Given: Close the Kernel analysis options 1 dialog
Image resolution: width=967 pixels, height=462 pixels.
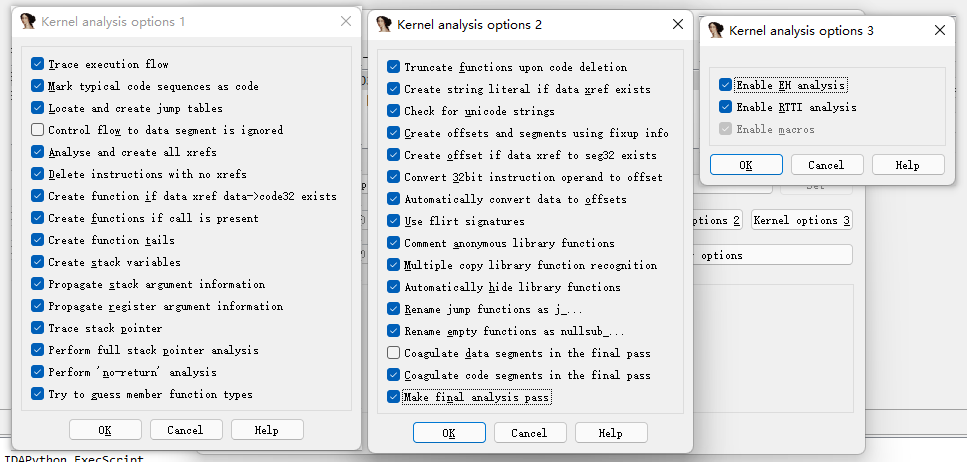Looking at the screenshot, I should point(346,22).
